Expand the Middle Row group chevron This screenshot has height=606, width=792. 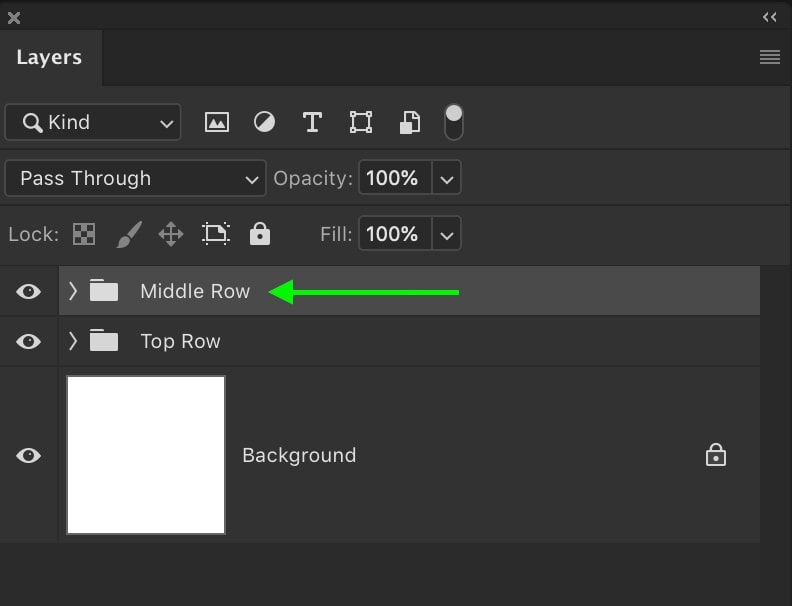pos(73,291)
